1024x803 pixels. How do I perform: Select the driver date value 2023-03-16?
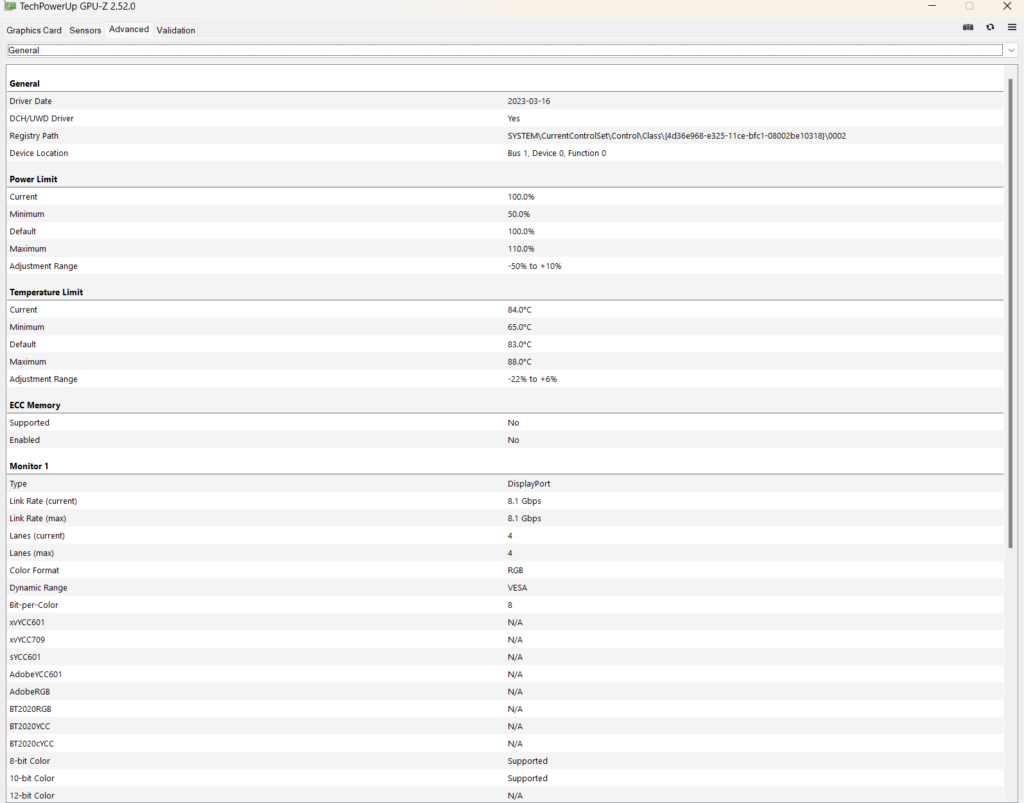click(529, 101)
